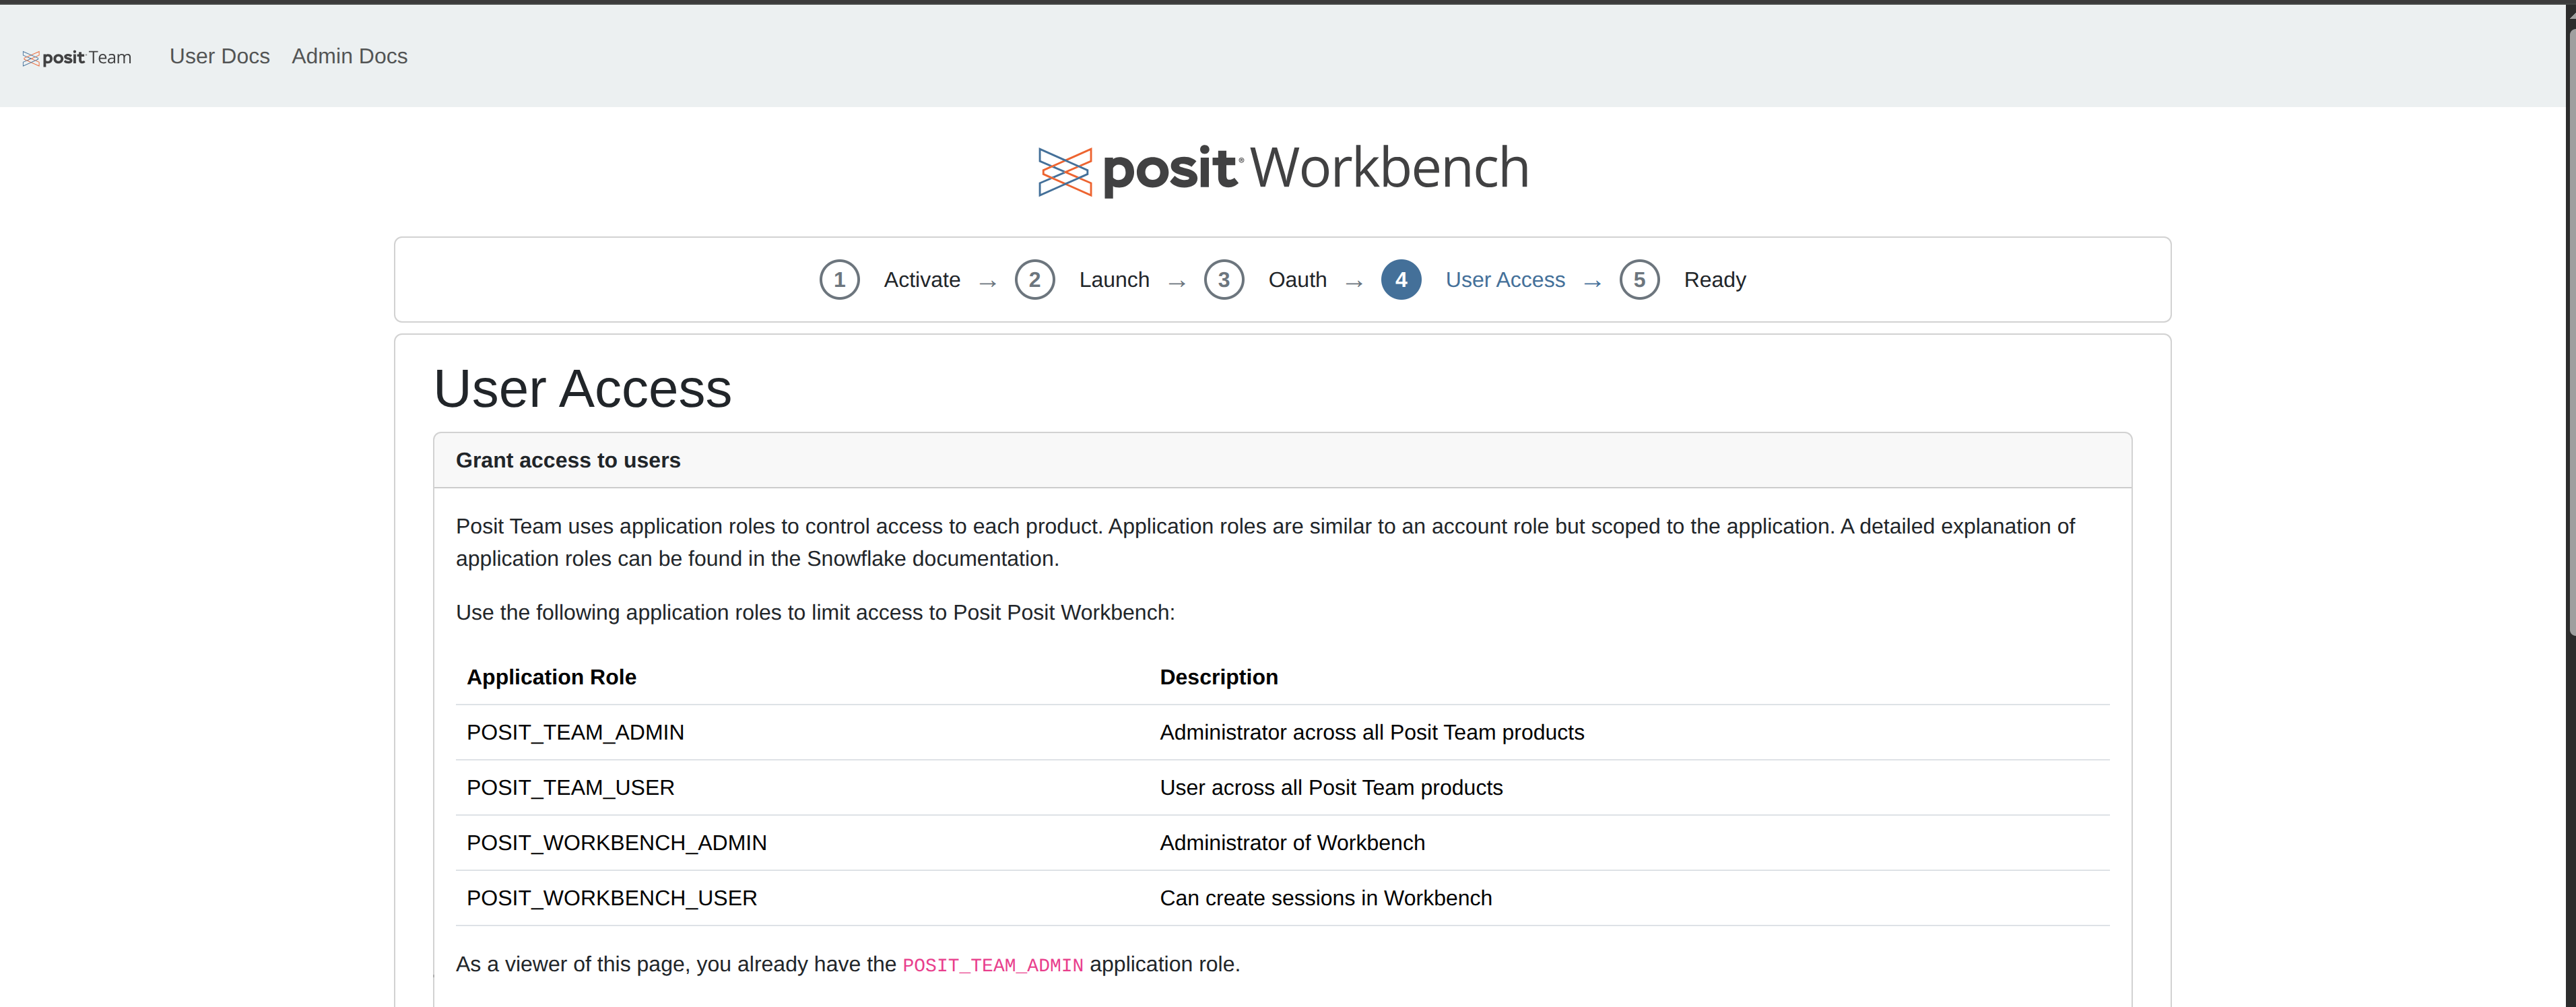Go to the Ready step label
2576x1007 pixels.
(x=1714, y=280)
